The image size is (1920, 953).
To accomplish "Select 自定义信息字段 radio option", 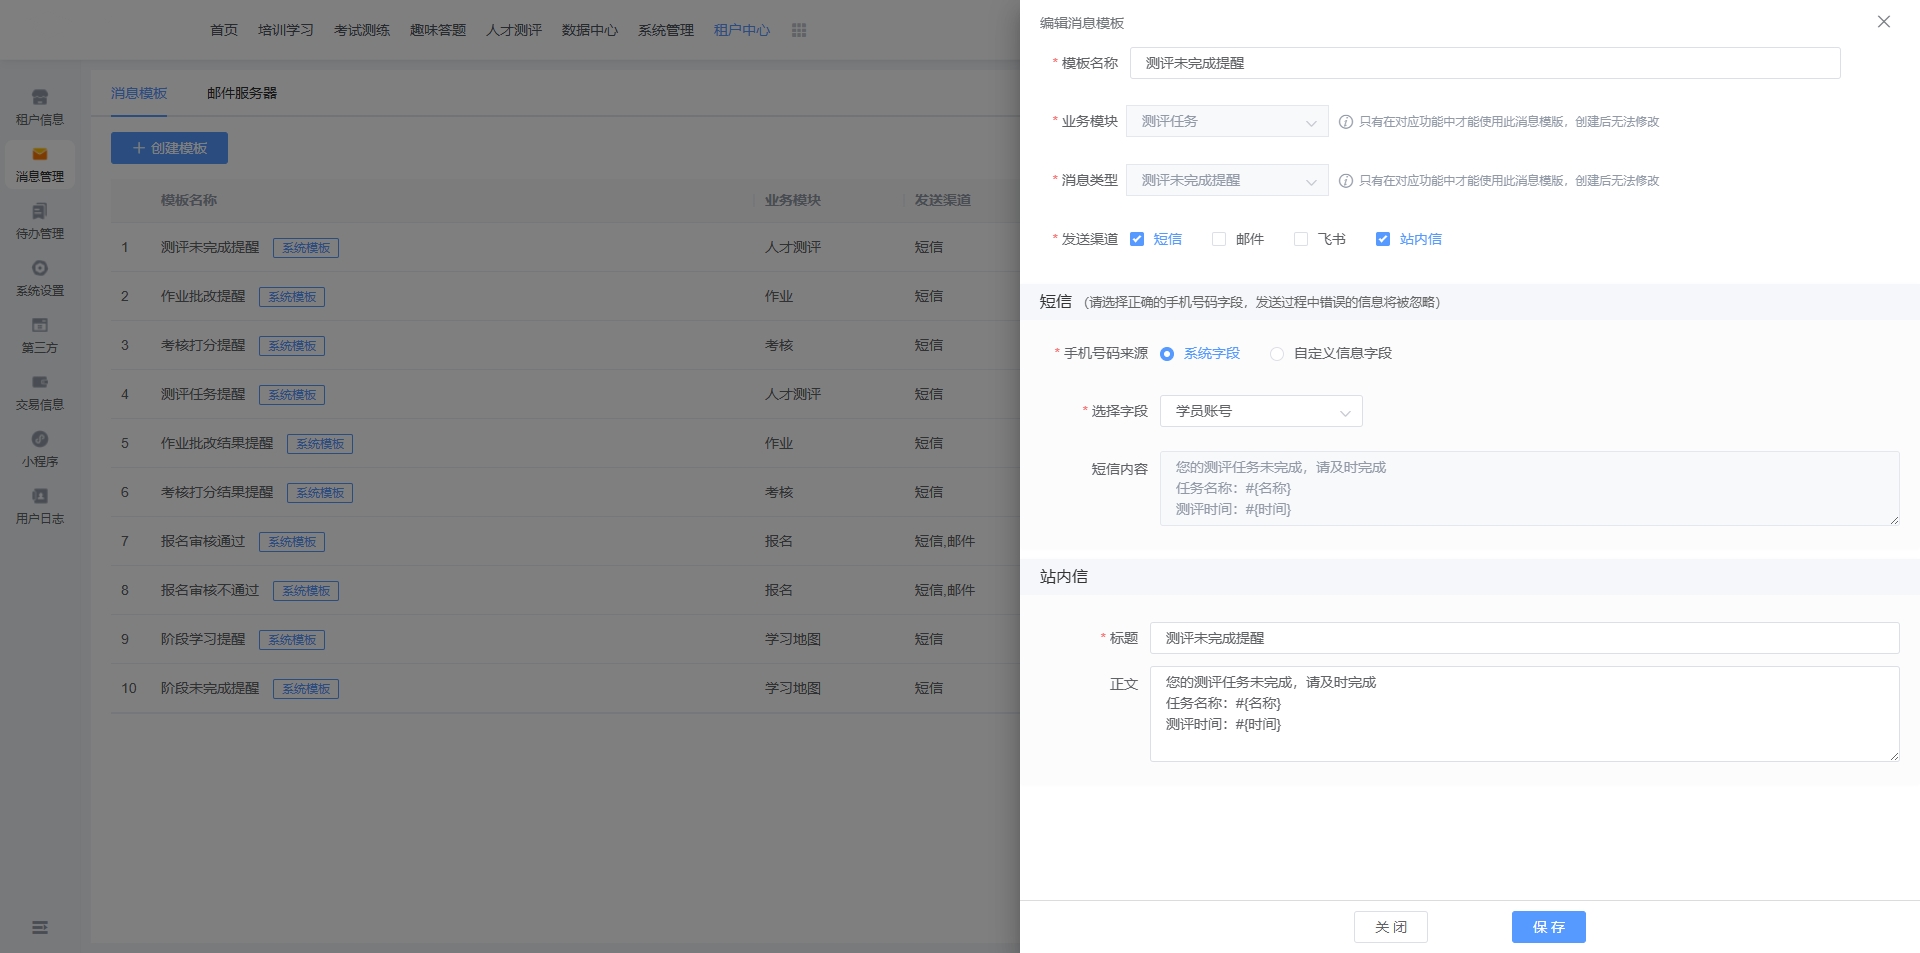I will click(1277, 354).
